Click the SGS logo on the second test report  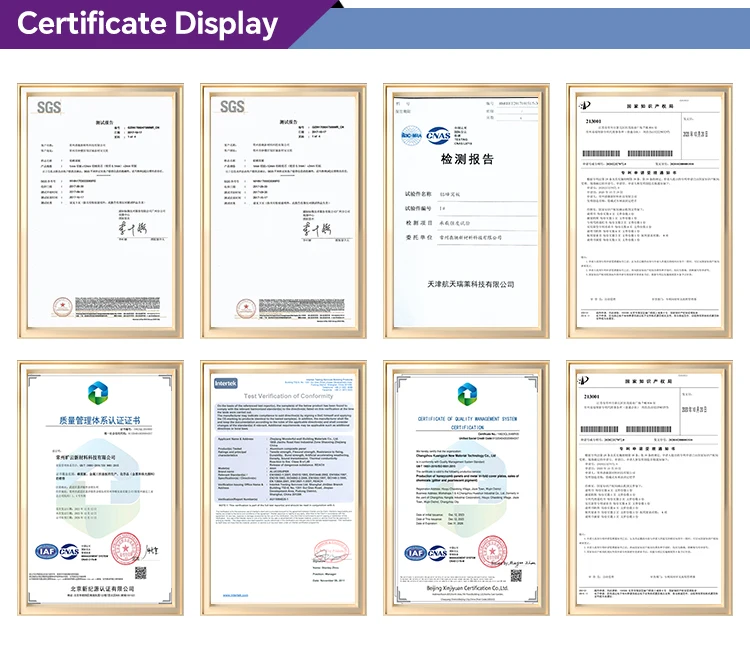coord(232,107)
